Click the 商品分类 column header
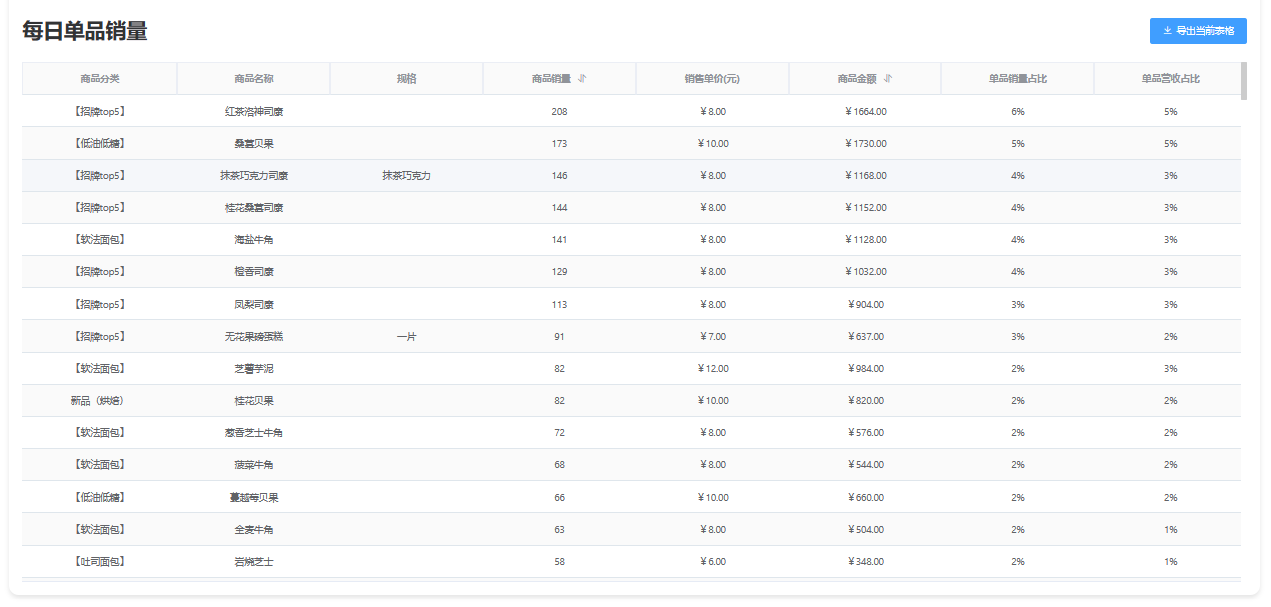The width and height of the screenshot is (1271, 607). 100,79
